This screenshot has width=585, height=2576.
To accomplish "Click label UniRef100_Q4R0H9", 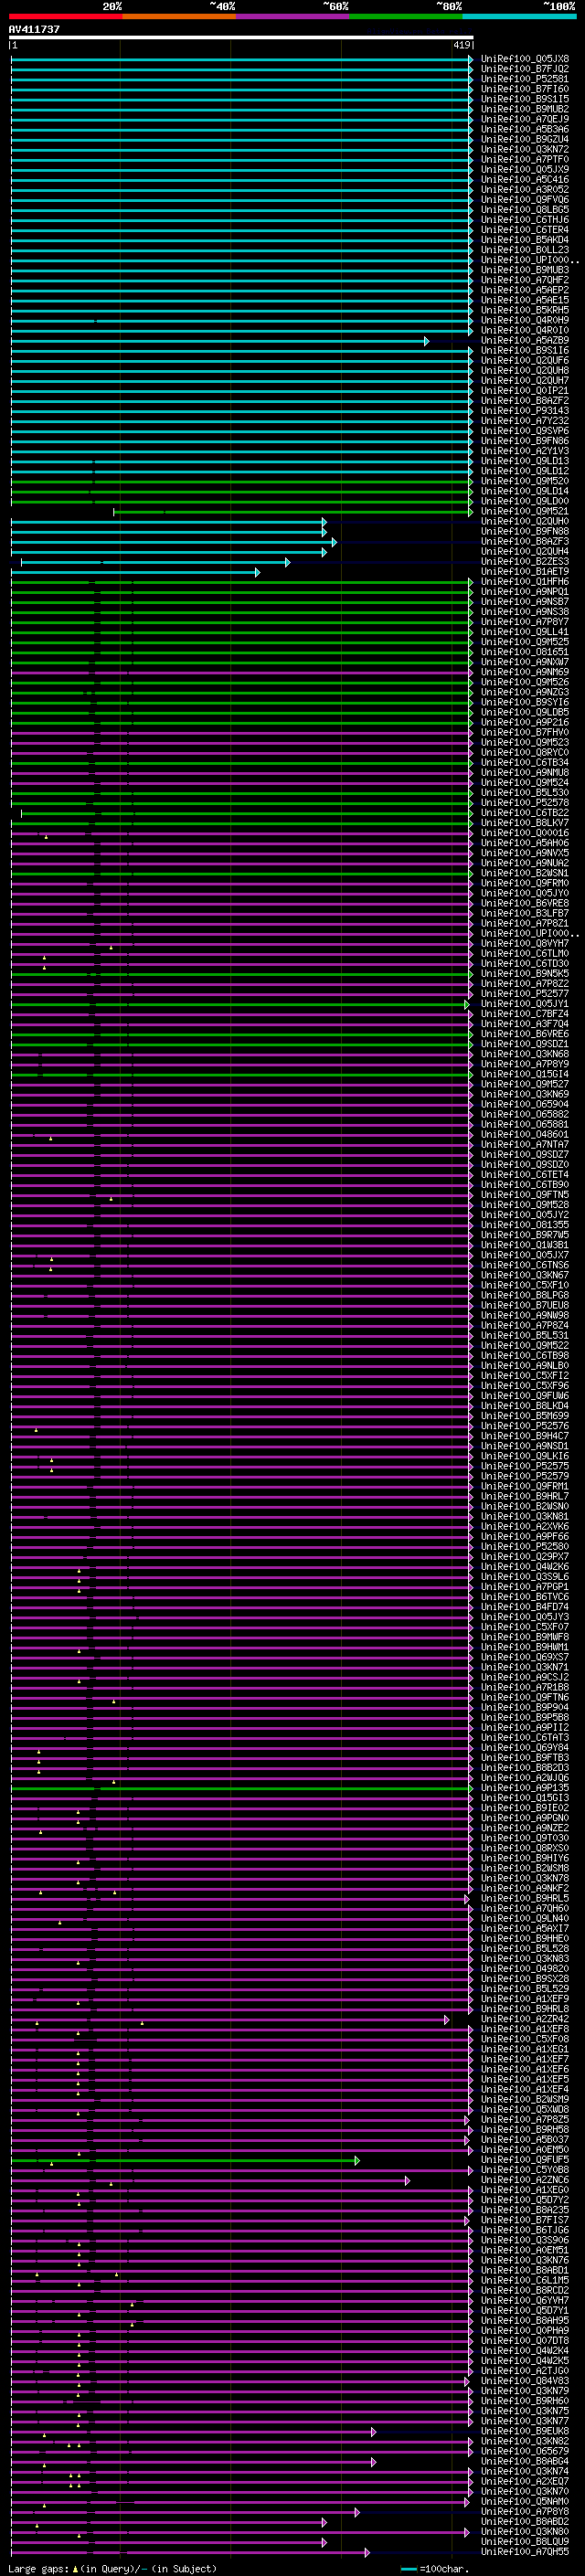I will point(525,321).
